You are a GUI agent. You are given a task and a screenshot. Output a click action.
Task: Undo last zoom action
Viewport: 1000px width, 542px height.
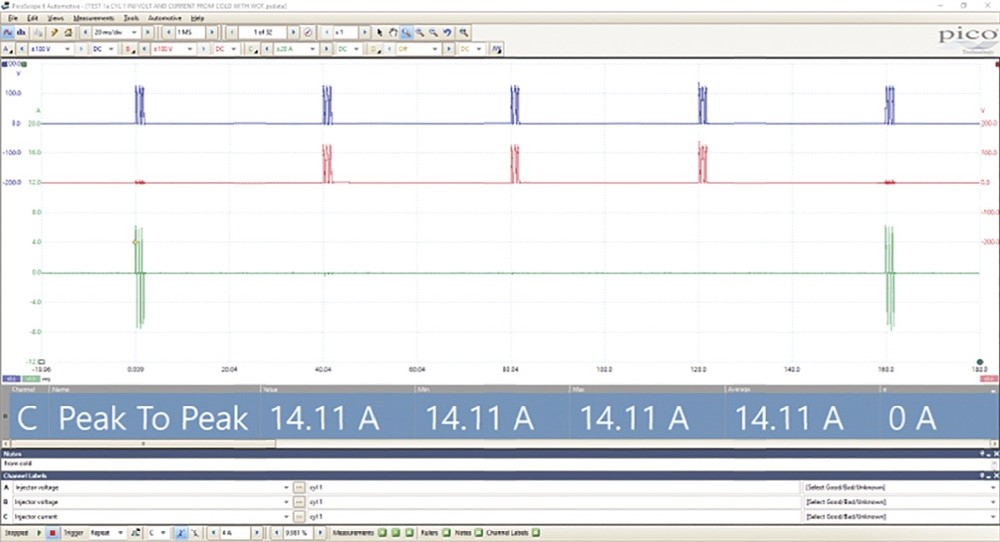pos(447,32)
